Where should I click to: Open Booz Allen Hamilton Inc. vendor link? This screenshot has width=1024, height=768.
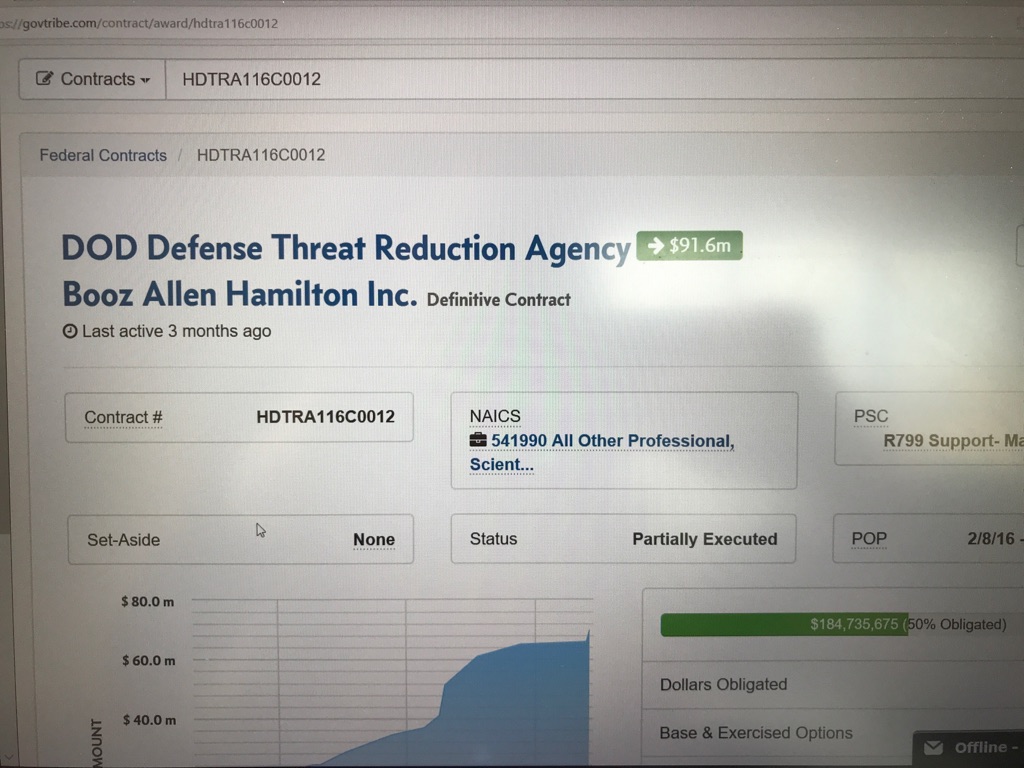tap(239, 294)
